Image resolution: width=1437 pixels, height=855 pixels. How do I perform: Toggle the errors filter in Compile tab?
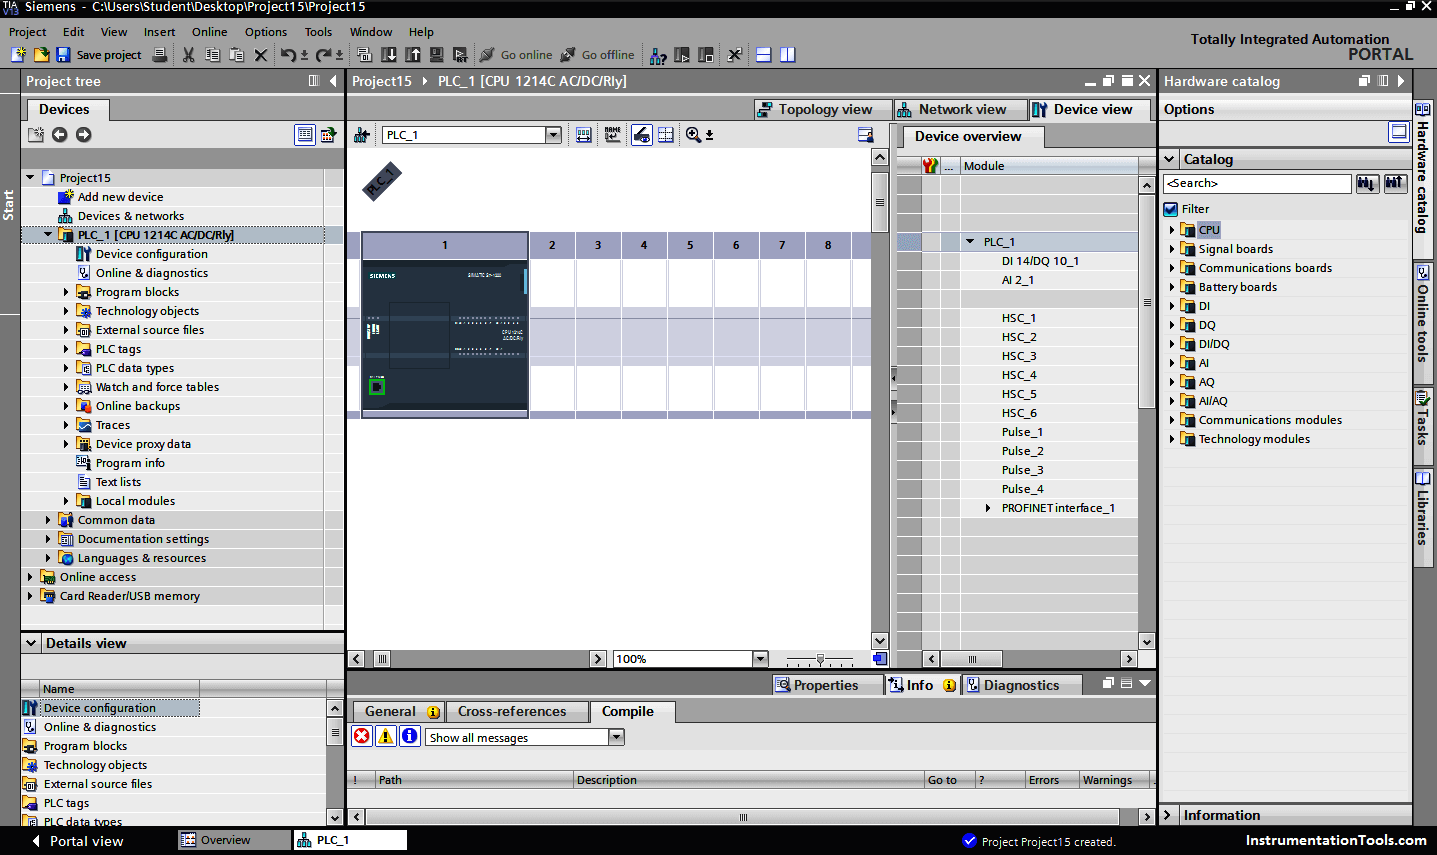(x=361, y=736)
